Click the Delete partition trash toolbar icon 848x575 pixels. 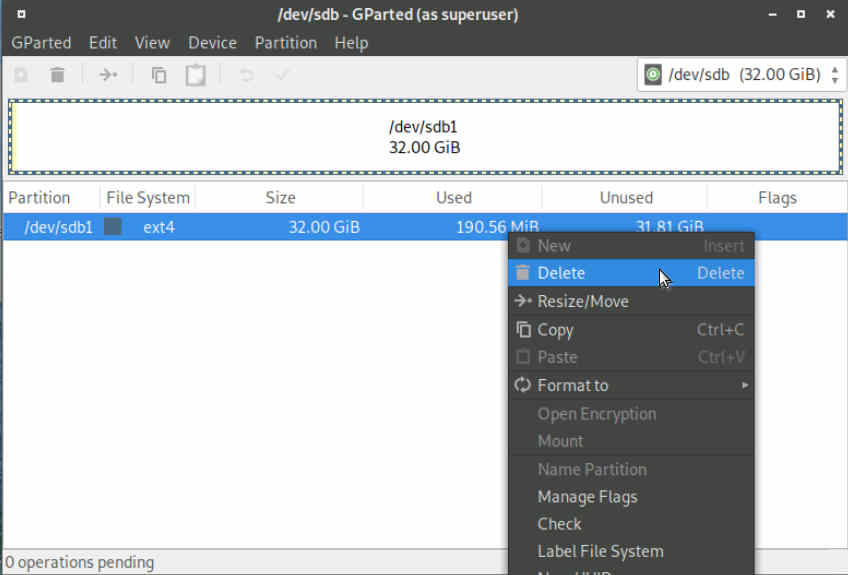pyautogui.click(x=57, y=75)
